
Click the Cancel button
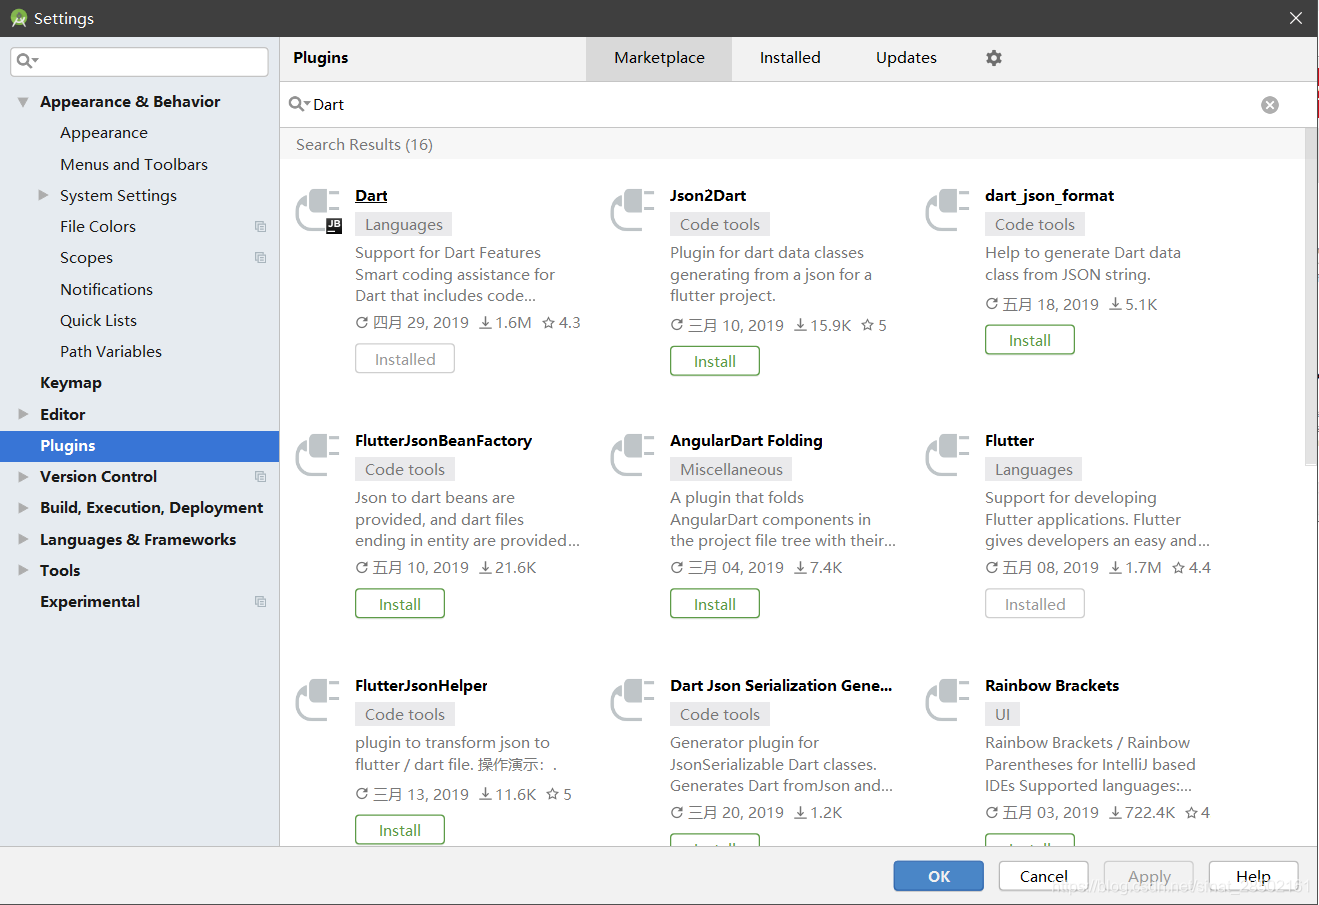coord(1044,876)
